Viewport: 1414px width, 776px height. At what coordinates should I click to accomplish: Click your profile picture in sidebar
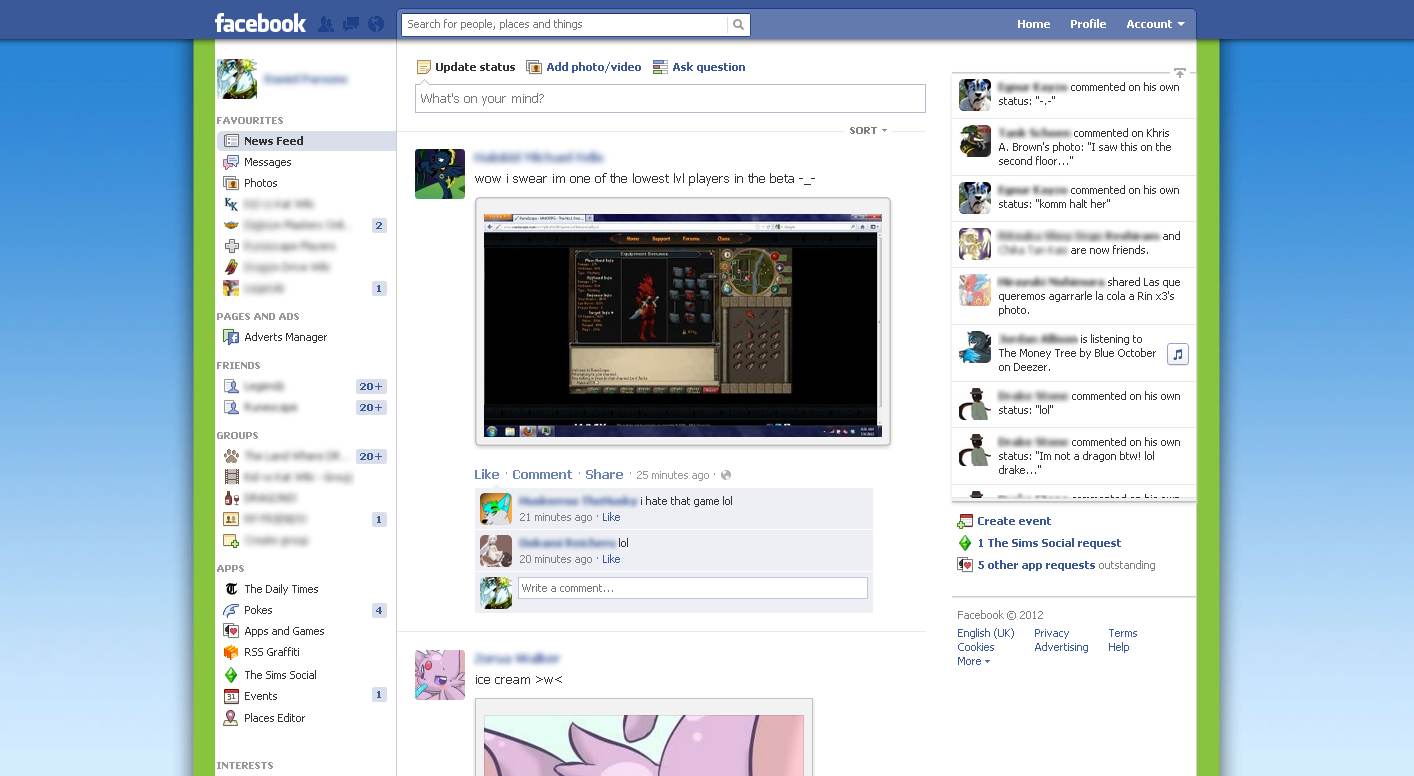click(x=237, y=79)
